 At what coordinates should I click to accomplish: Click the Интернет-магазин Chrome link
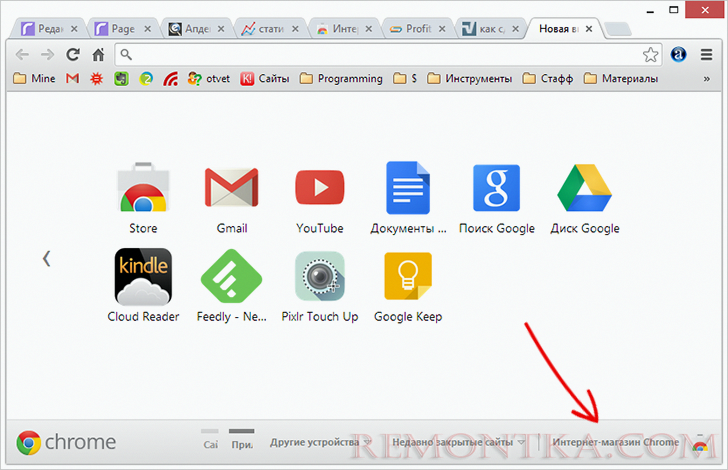click(615, 442)
